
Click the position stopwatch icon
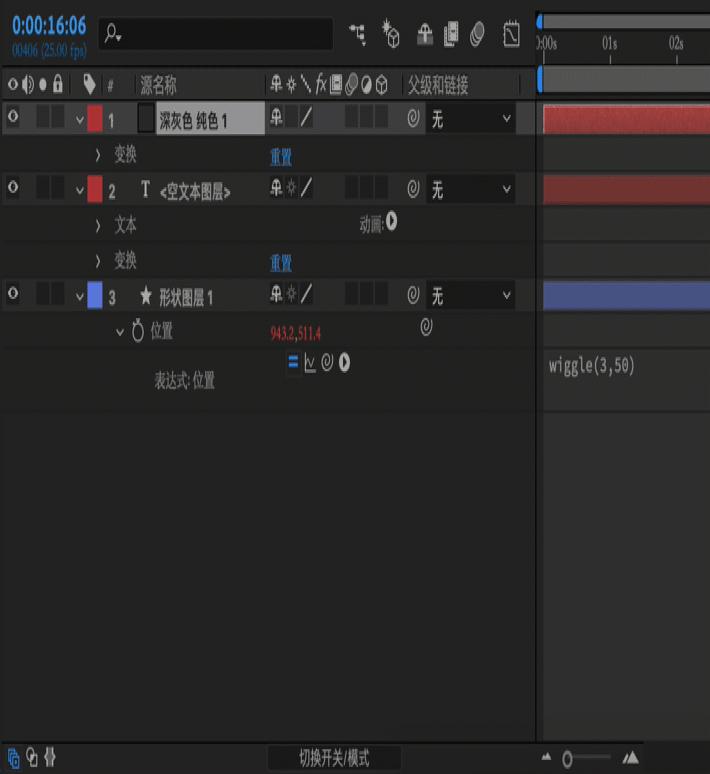(x=138, y=330)
